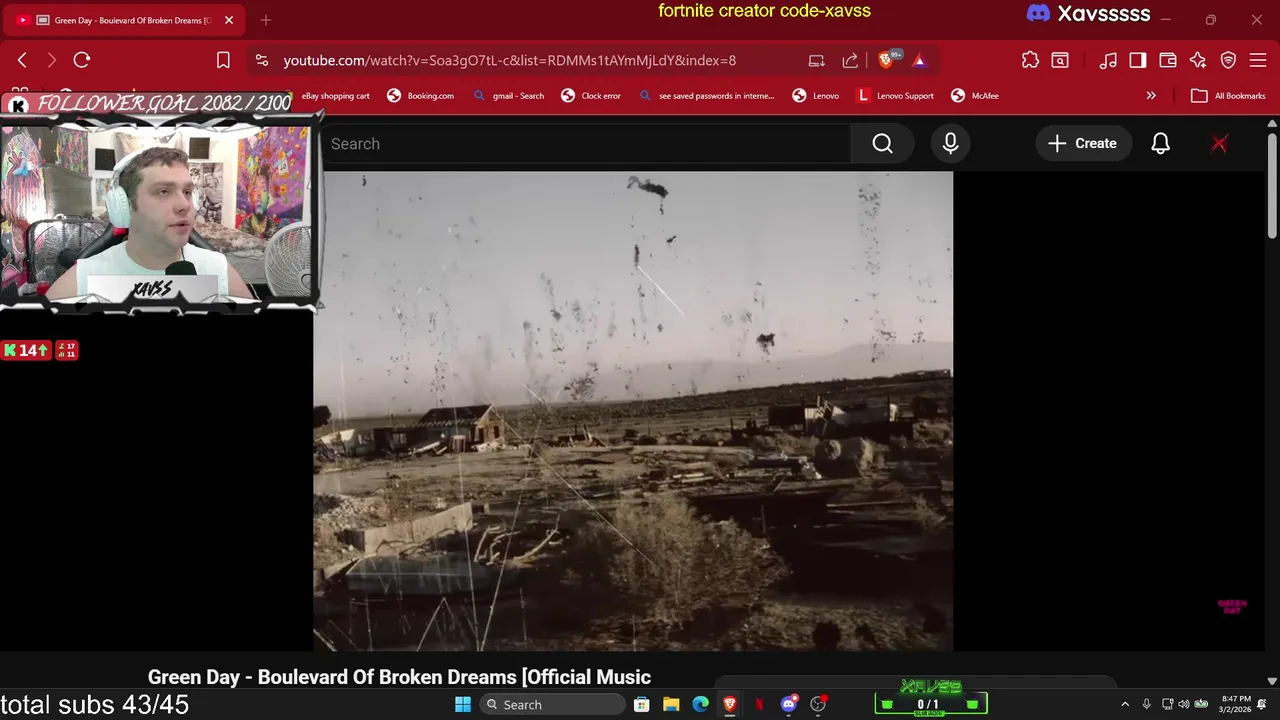Image resolution: width=1280 pixels, height=720 pixels.
Task: Open the YouTube Create button
Action: coord(1082,143)
